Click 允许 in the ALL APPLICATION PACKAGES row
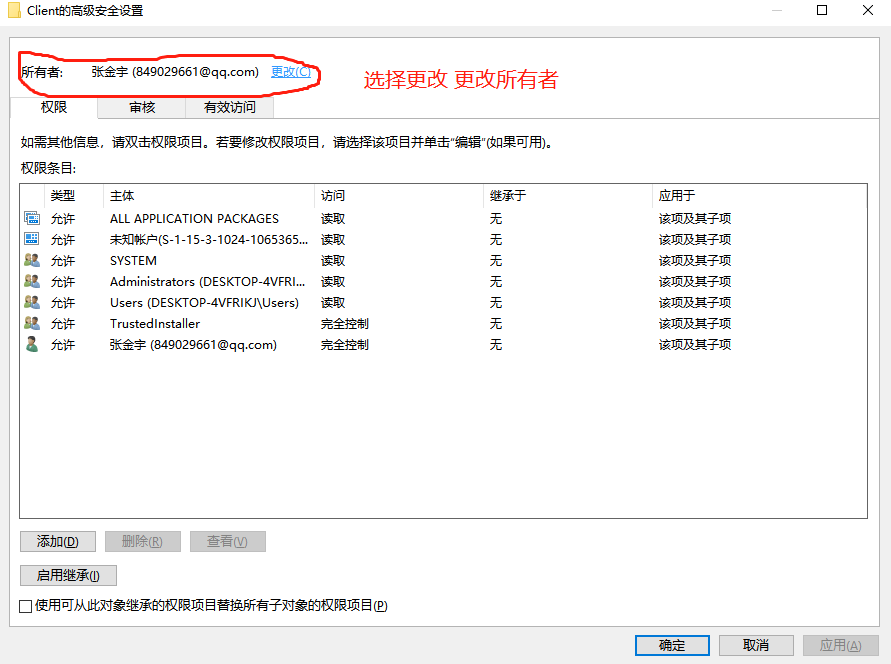This screenshot has width=891, height=664. point(63,219)
